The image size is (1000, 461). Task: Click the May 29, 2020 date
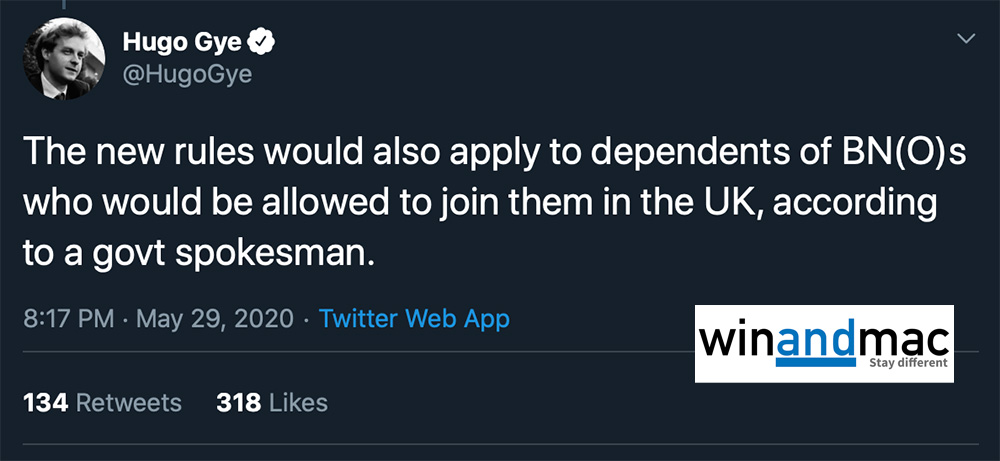point(215,320)
